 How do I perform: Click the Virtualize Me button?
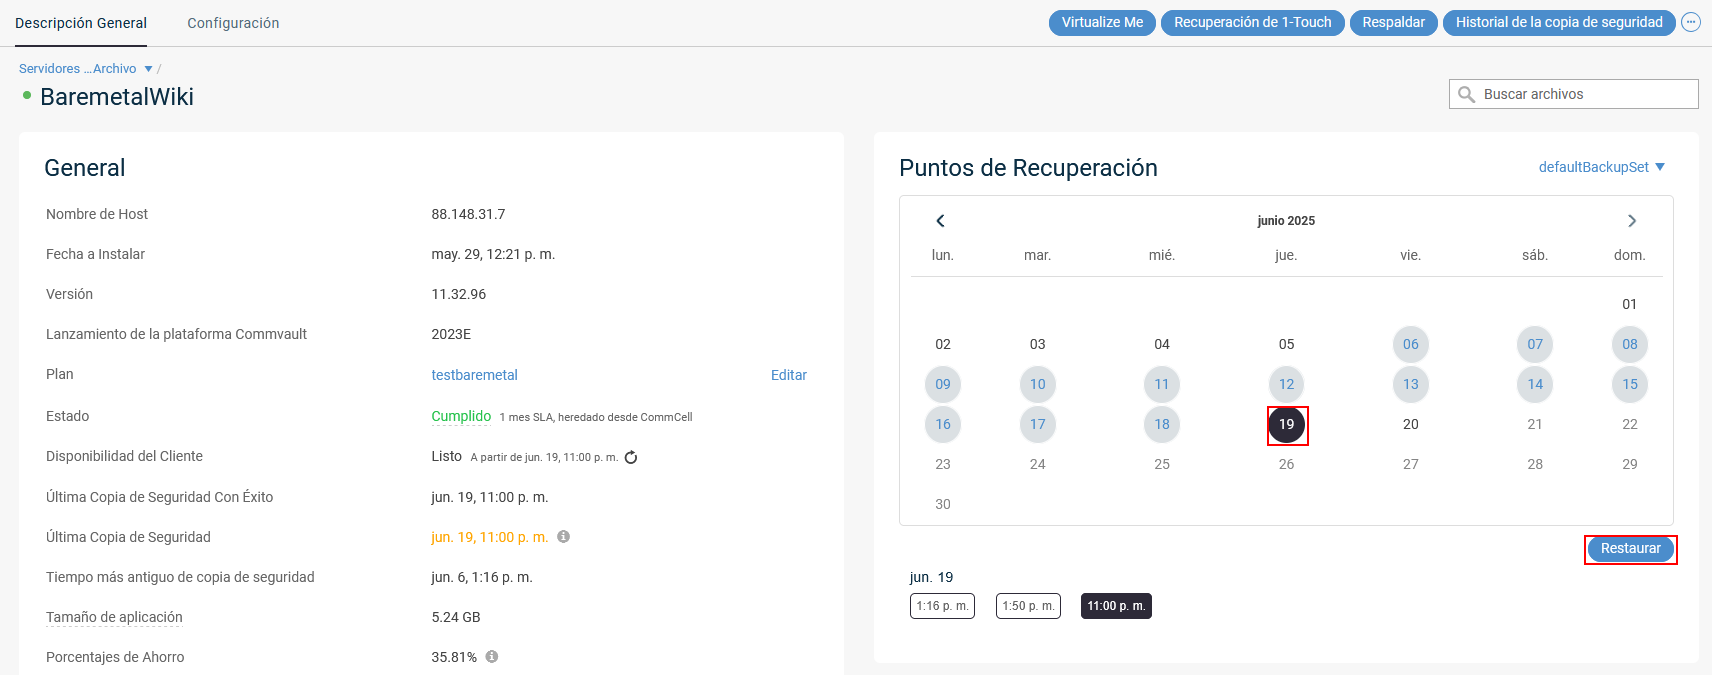point(1102,22)
